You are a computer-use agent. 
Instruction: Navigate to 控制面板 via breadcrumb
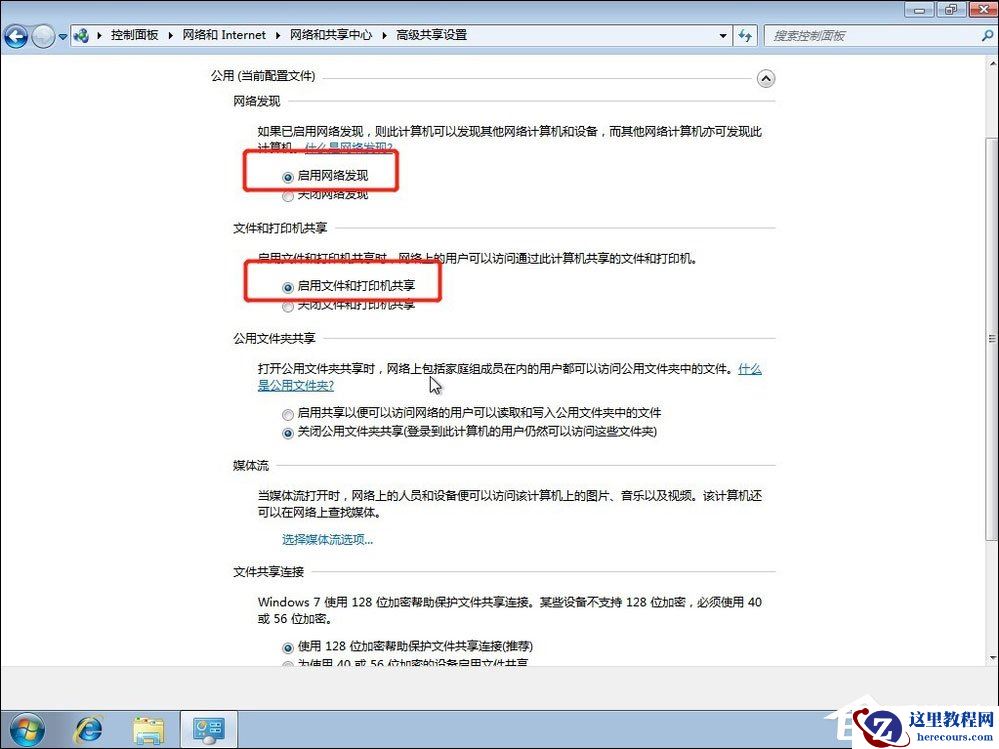coord(135,34)
